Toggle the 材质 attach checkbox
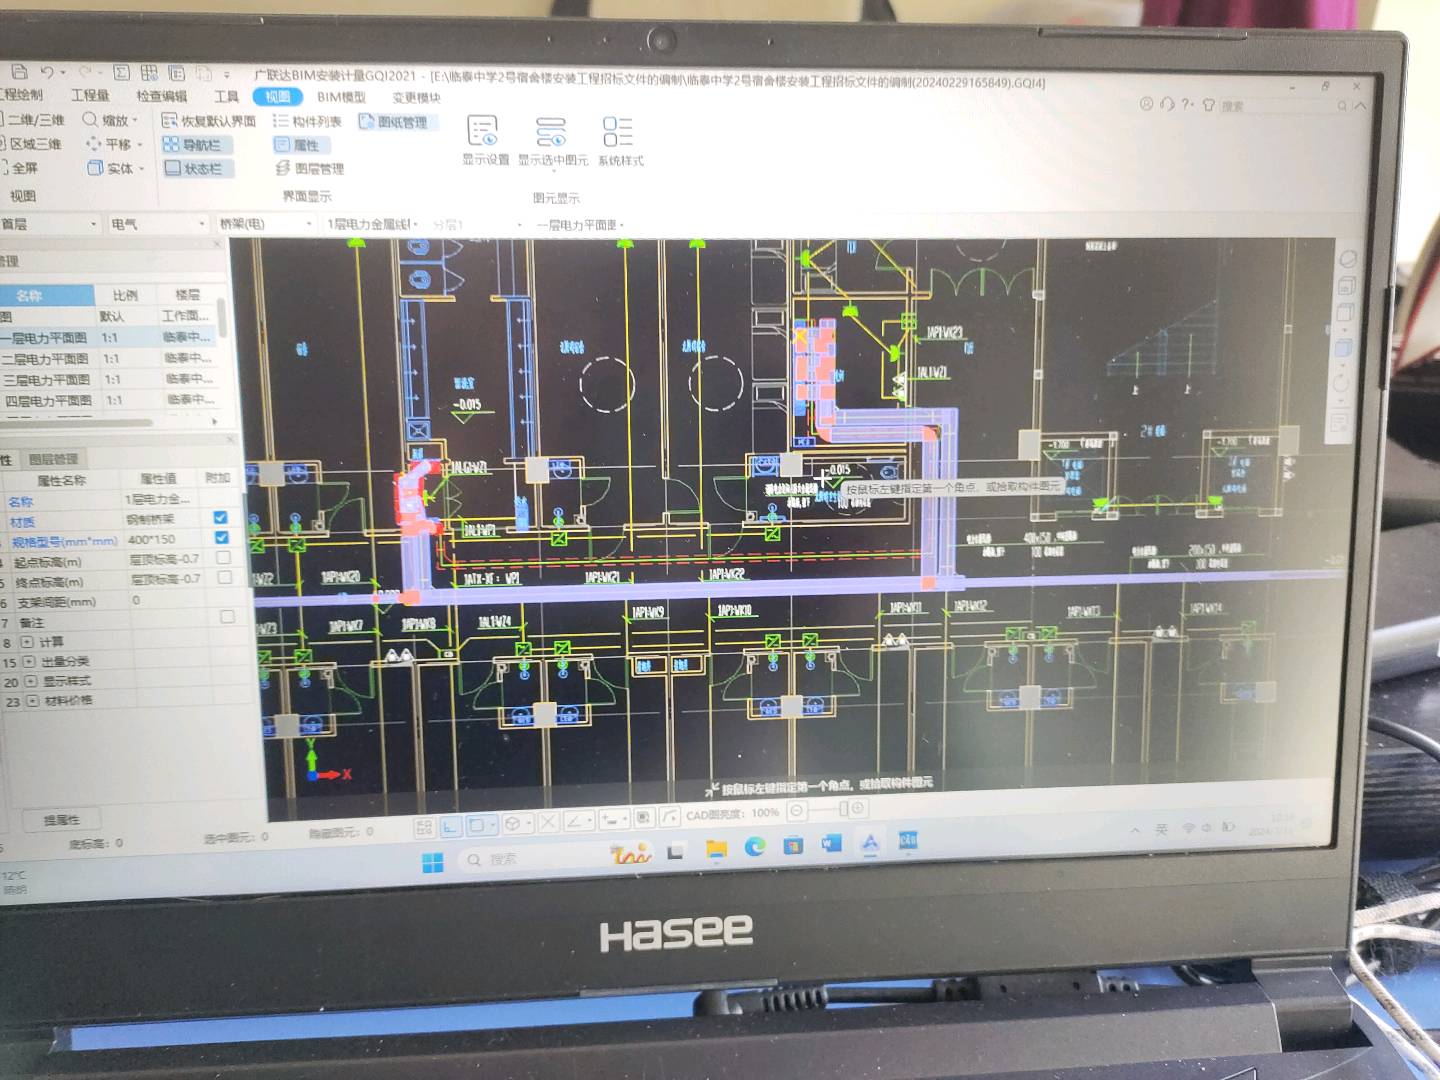This screenshot has height=1080, width=1440. tap(220, 517)
